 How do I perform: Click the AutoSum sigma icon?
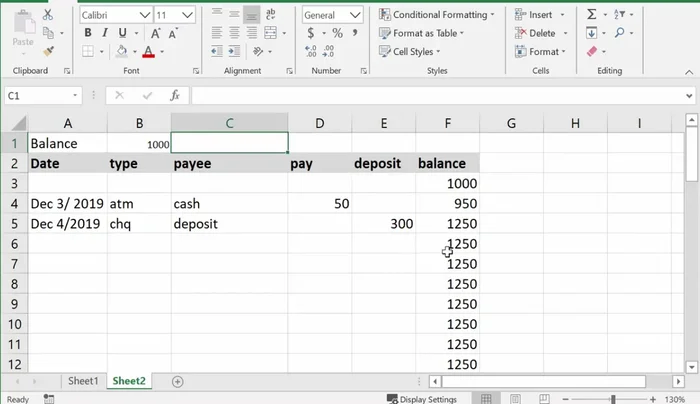click(592, 15)
